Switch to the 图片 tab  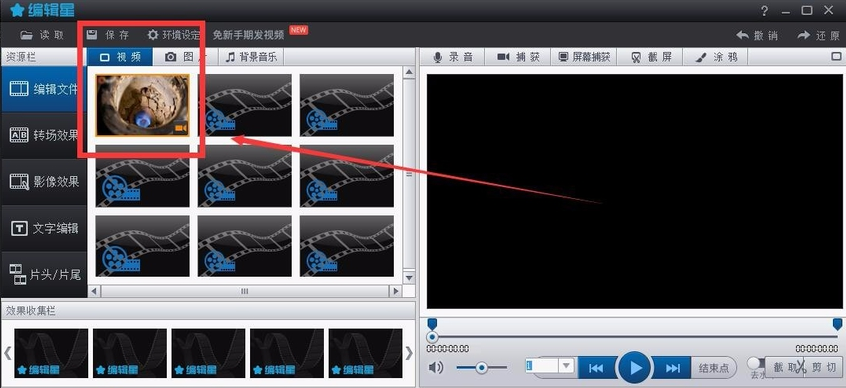186,57
